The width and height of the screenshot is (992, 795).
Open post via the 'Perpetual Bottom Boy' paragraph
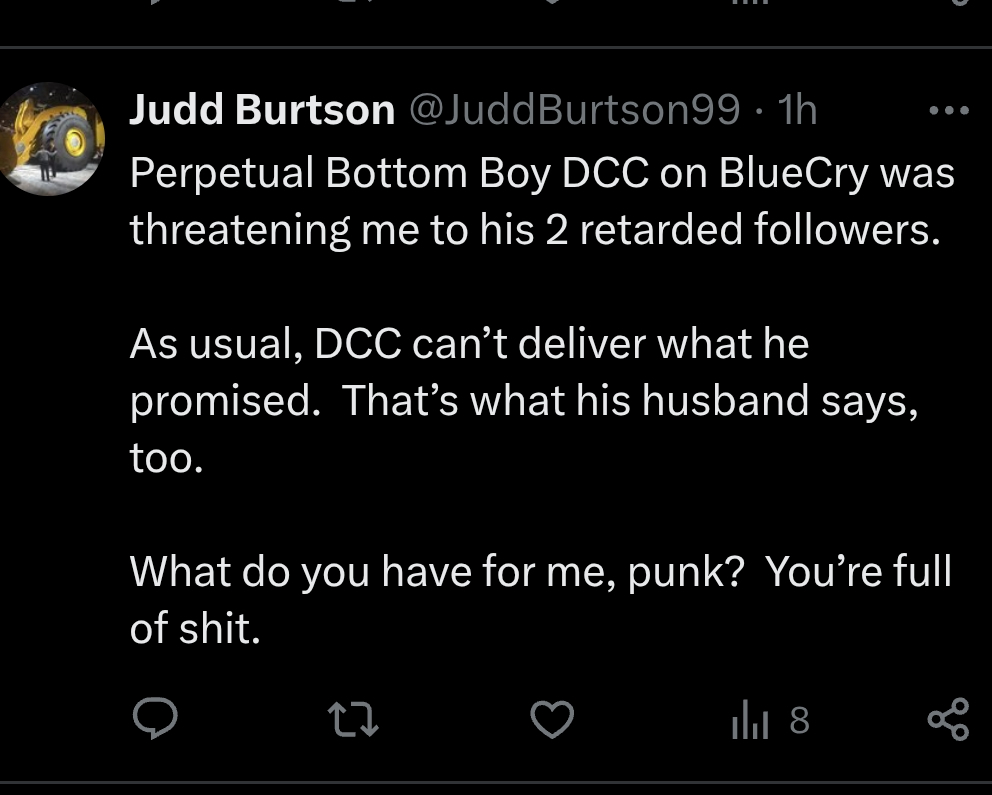tap(540, 202)
